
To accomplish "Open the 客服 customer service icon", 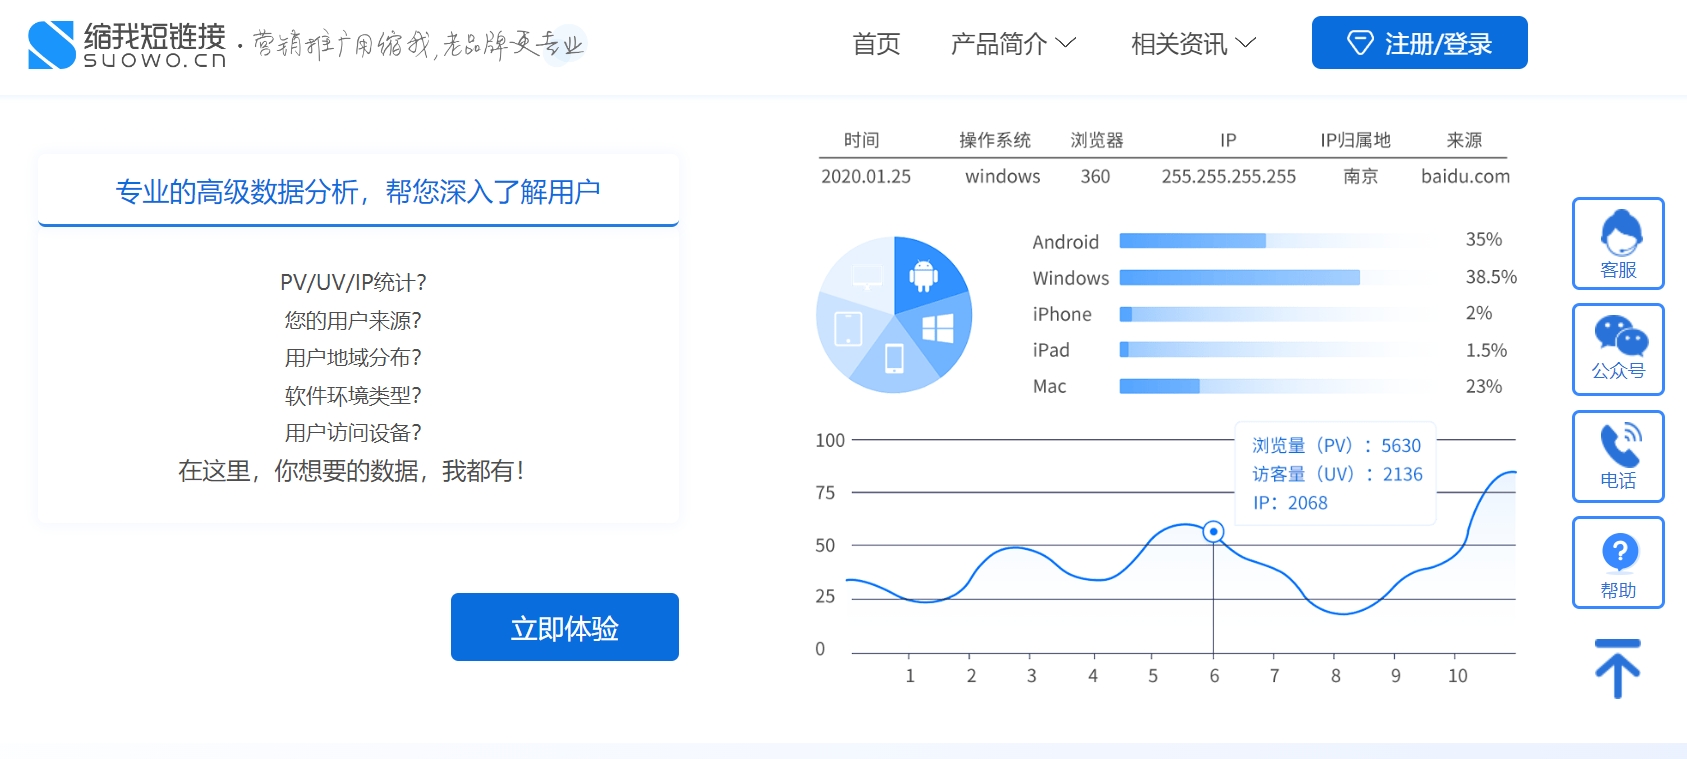I will click(1618, 244).
